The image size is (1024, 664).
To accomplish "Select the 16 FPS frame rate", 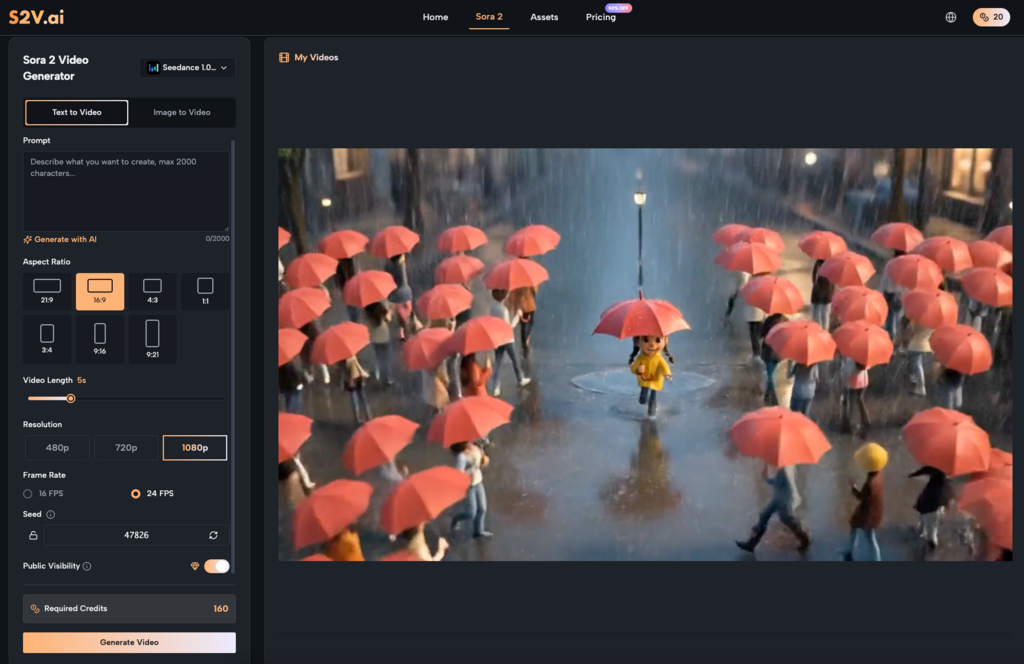I will coord(28,493).
